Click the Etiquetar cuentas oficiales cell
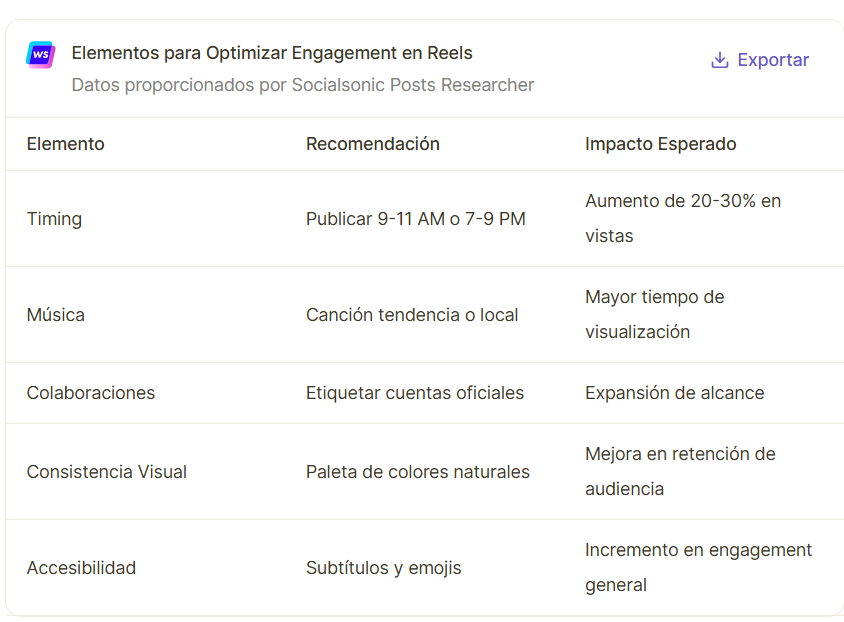Screen dimensions: 844x622 tap(414, 393)
